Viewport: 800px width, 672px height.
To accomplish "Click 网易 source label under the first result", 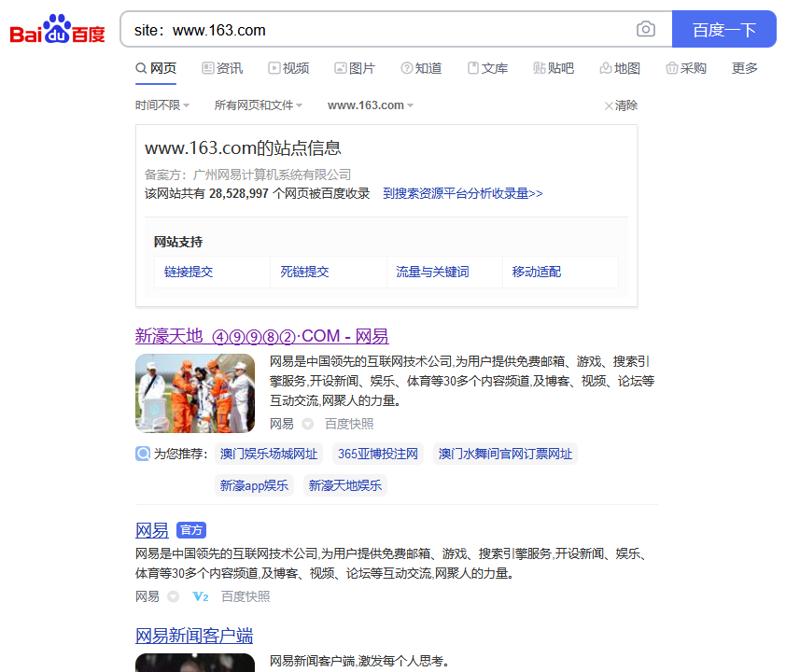I will coord(282,424).
